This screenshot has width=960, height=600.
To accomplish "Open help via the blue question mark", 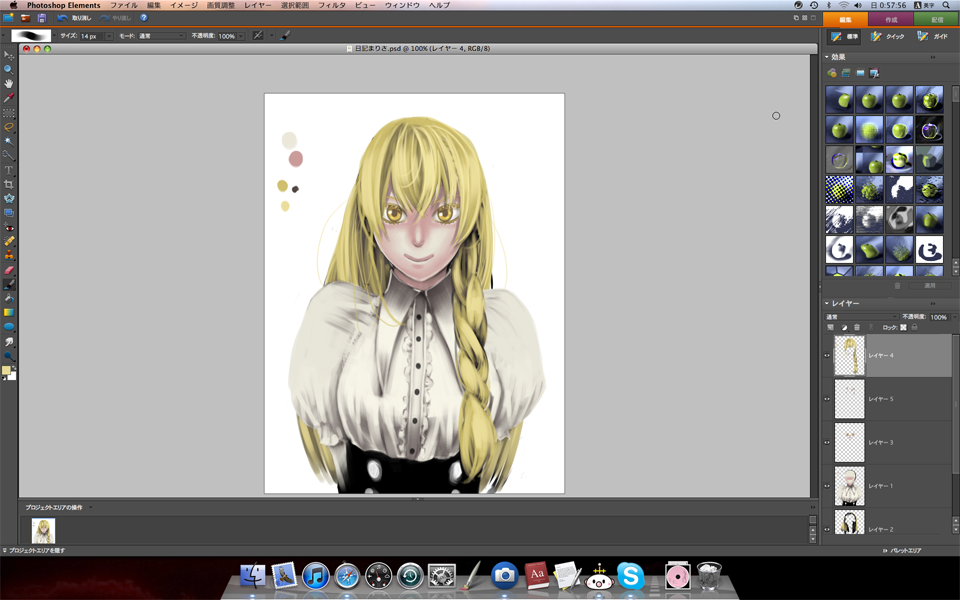I will point(144,18).
